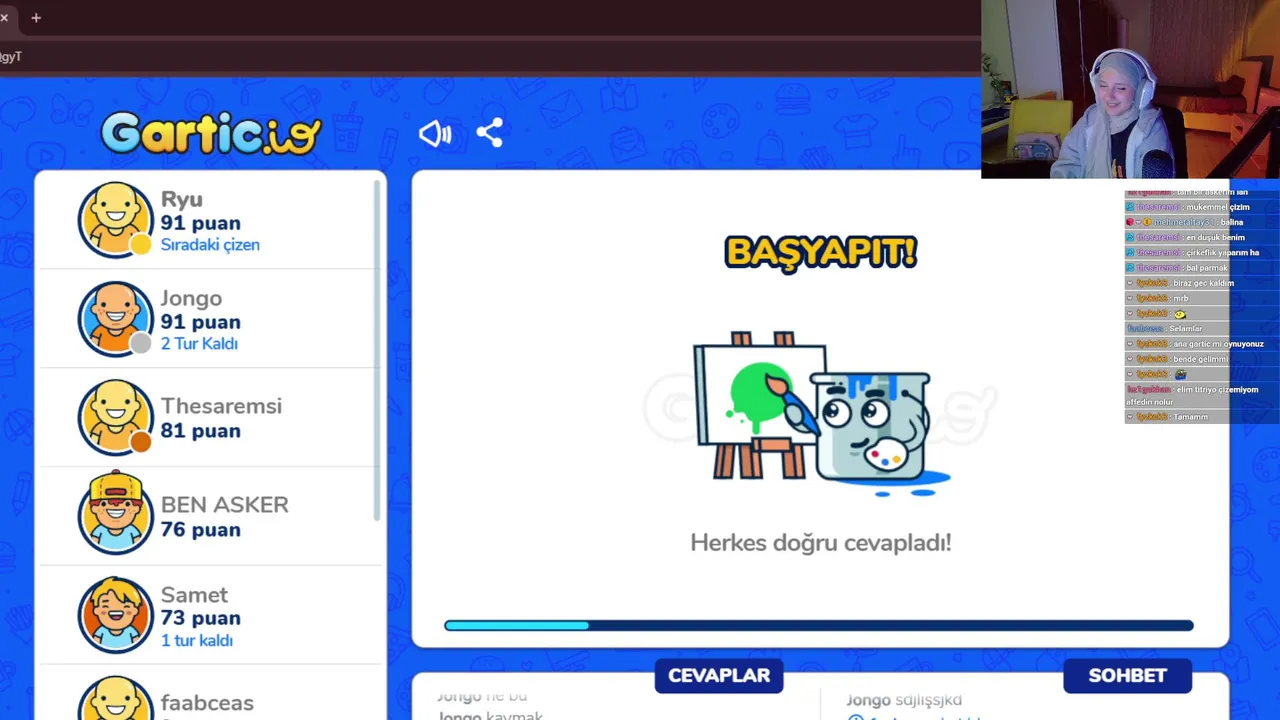Image resolution: width=1280 pixels, height=720 pixels.
Task: Click the Gartic.io logo
Action: [211, 133]
